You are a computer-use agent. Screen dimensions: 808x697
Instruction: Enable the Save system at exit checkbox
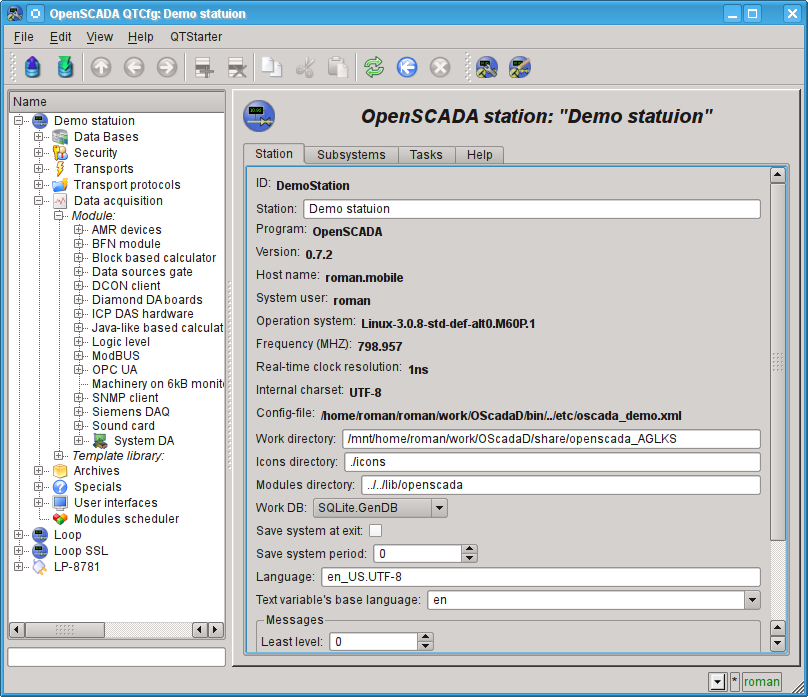click(376, 531)
